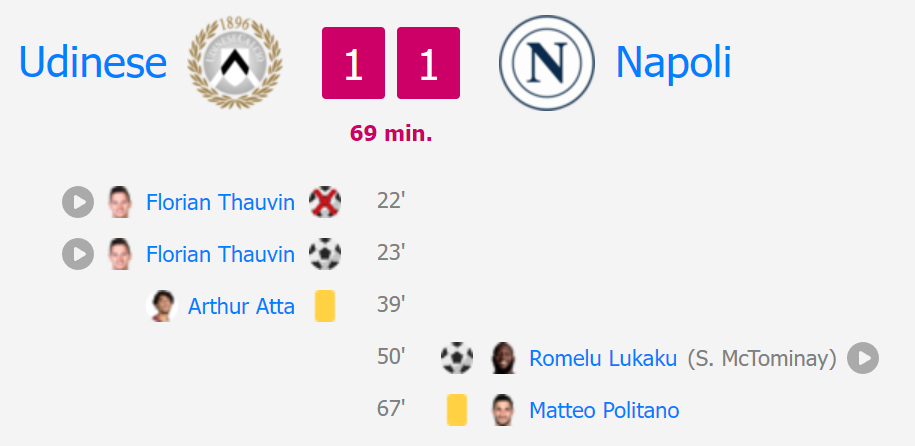Open the Udinese team link
915x446 pixels.
pyautogui.click(x=93, y=62)
